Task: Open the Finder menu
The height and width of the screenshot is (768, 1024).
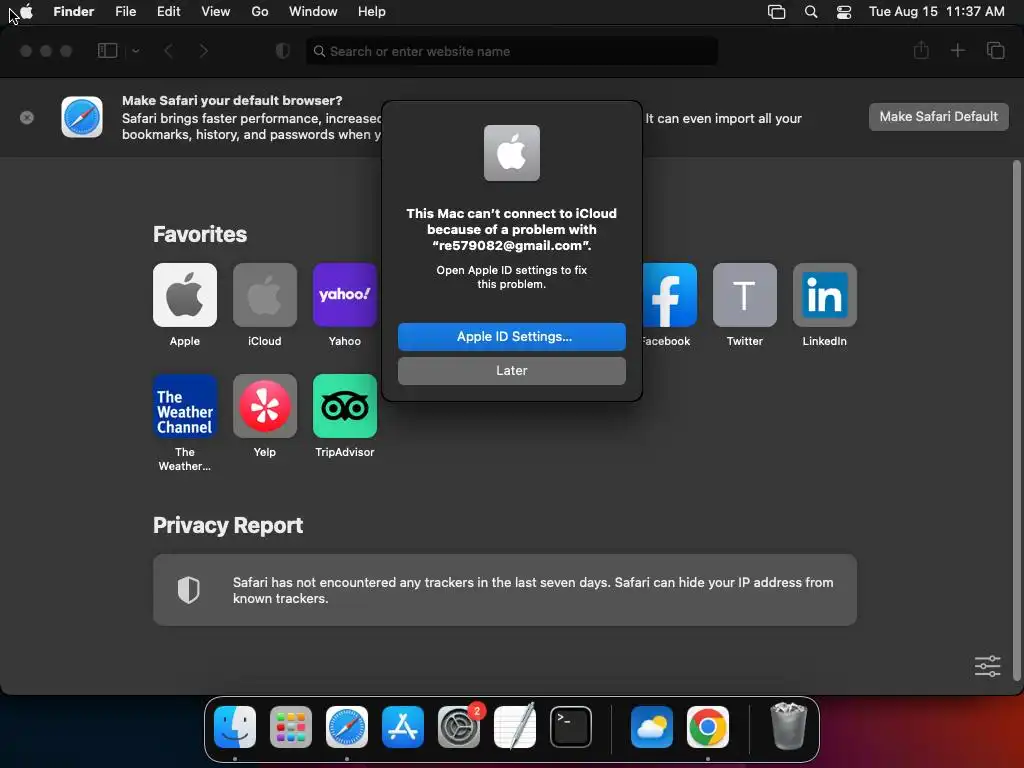Action: click(x=74, y=12)
